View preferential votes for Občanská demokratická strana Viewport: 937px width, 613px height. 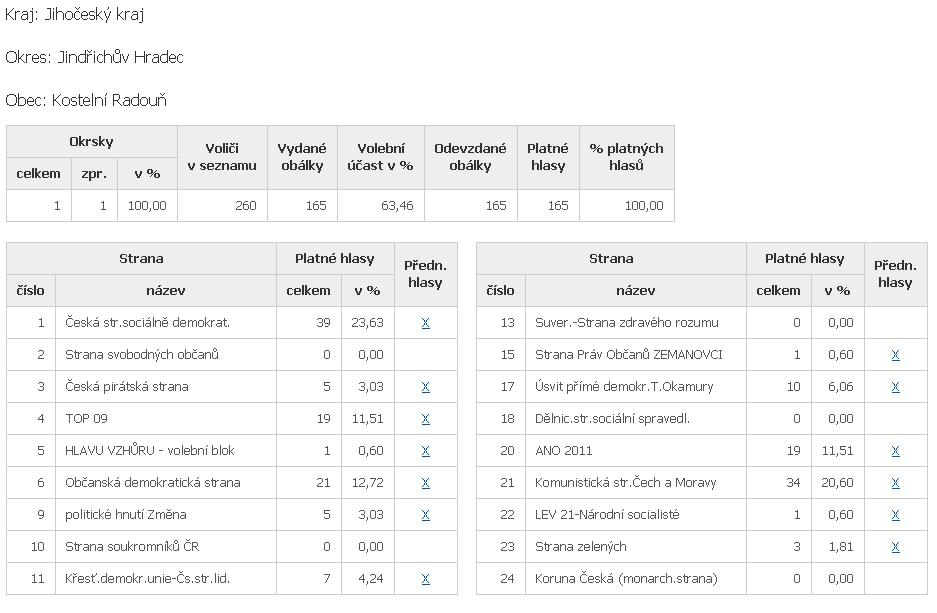coord(425,483)
